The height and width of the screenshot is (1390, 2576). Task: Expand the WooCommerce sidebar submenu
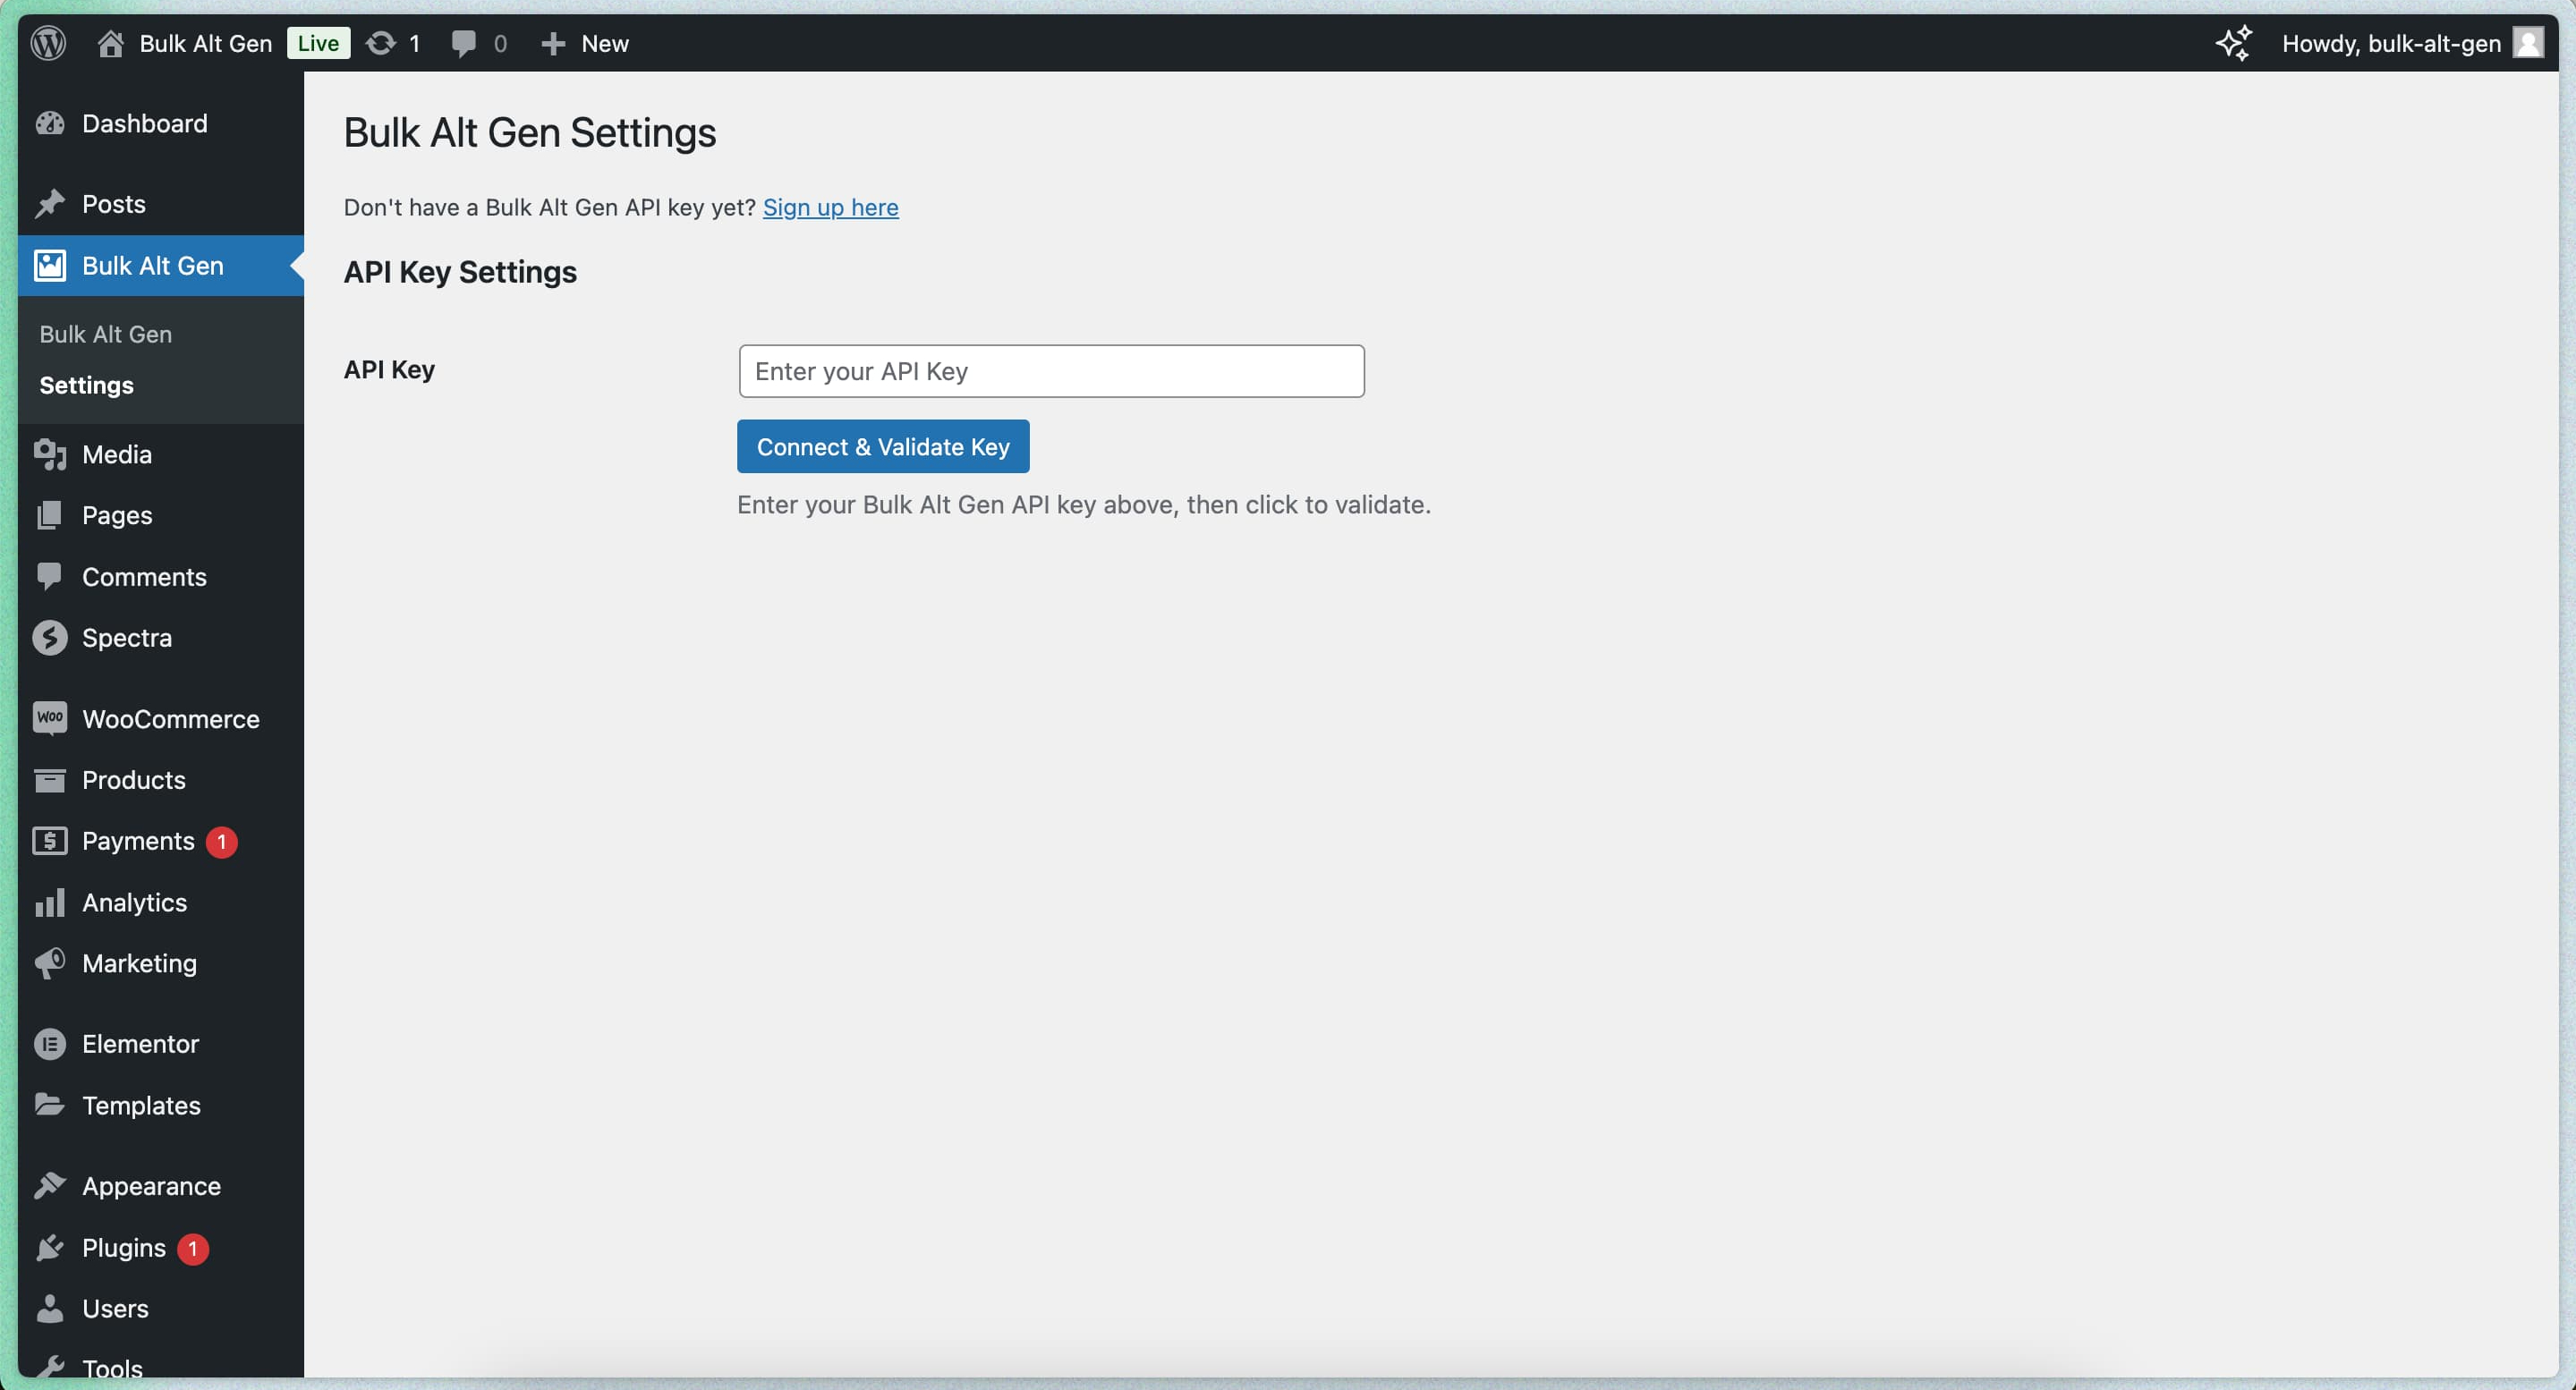coord(170,718)
